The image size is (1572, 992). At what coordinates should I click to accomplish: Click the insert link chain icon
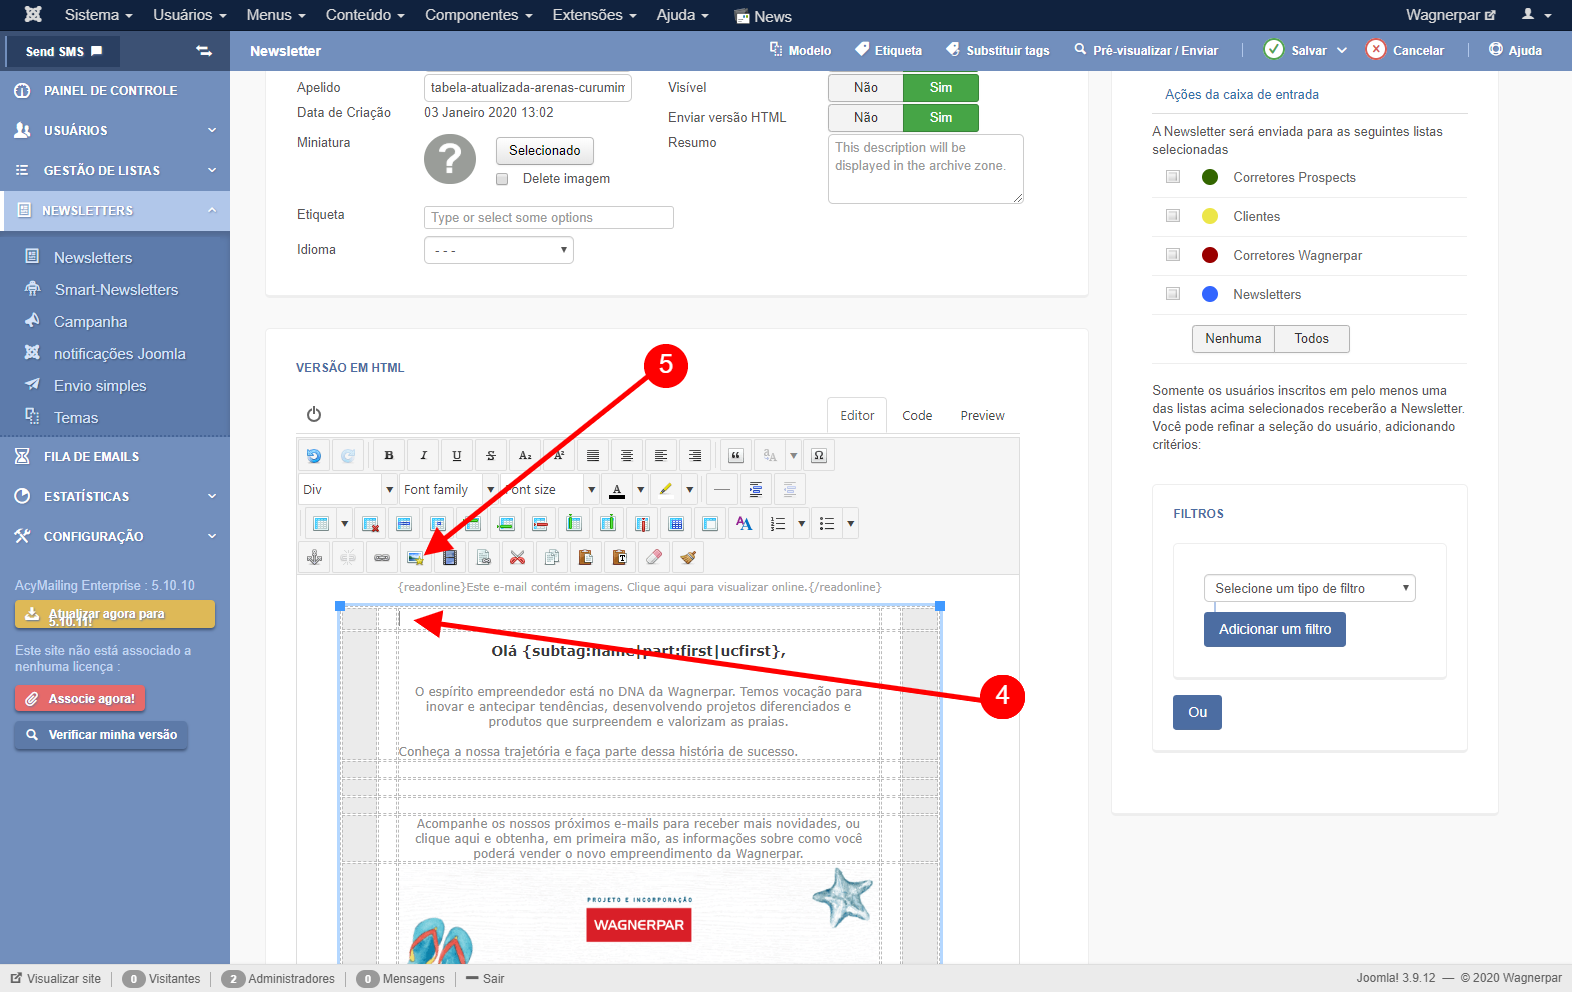point(382,558)
